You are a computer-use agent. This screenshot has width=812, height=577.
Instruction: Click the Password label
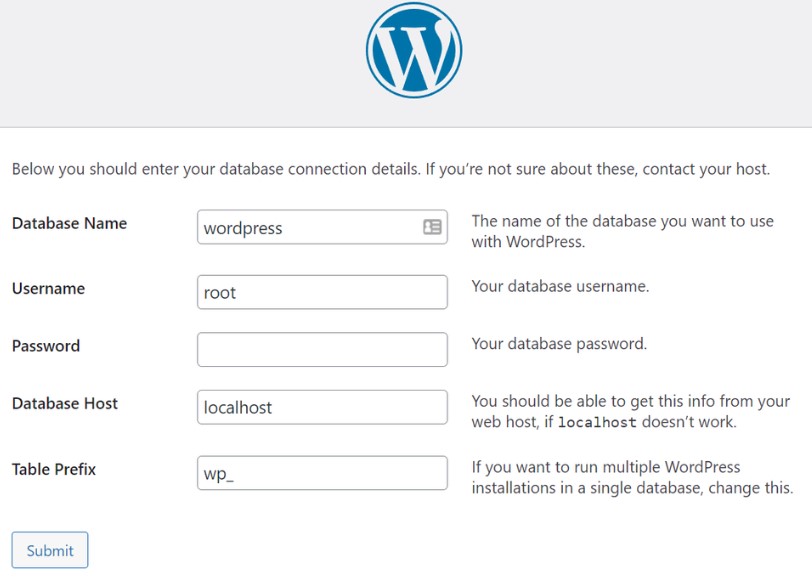[45, 346]
